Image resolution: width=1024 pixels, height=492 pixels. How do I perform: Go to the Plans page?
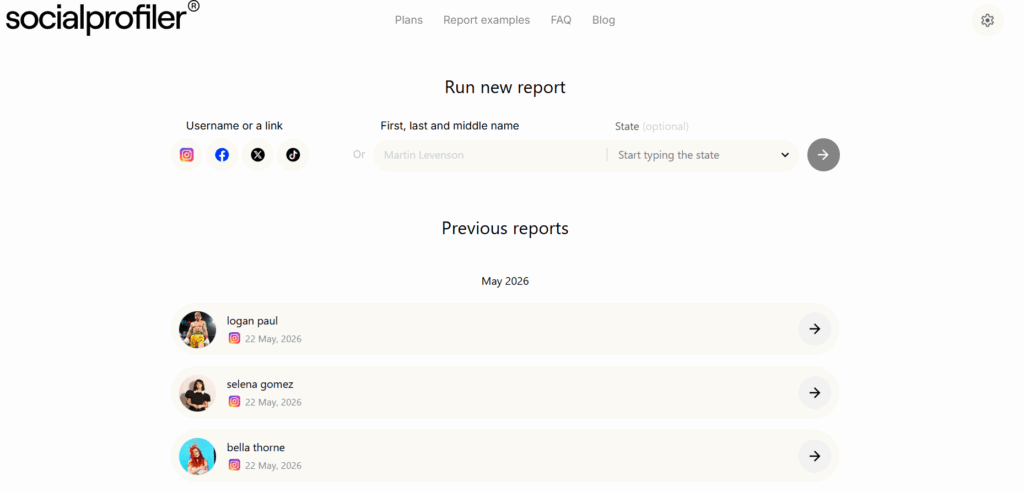click(x=409, y=20)
